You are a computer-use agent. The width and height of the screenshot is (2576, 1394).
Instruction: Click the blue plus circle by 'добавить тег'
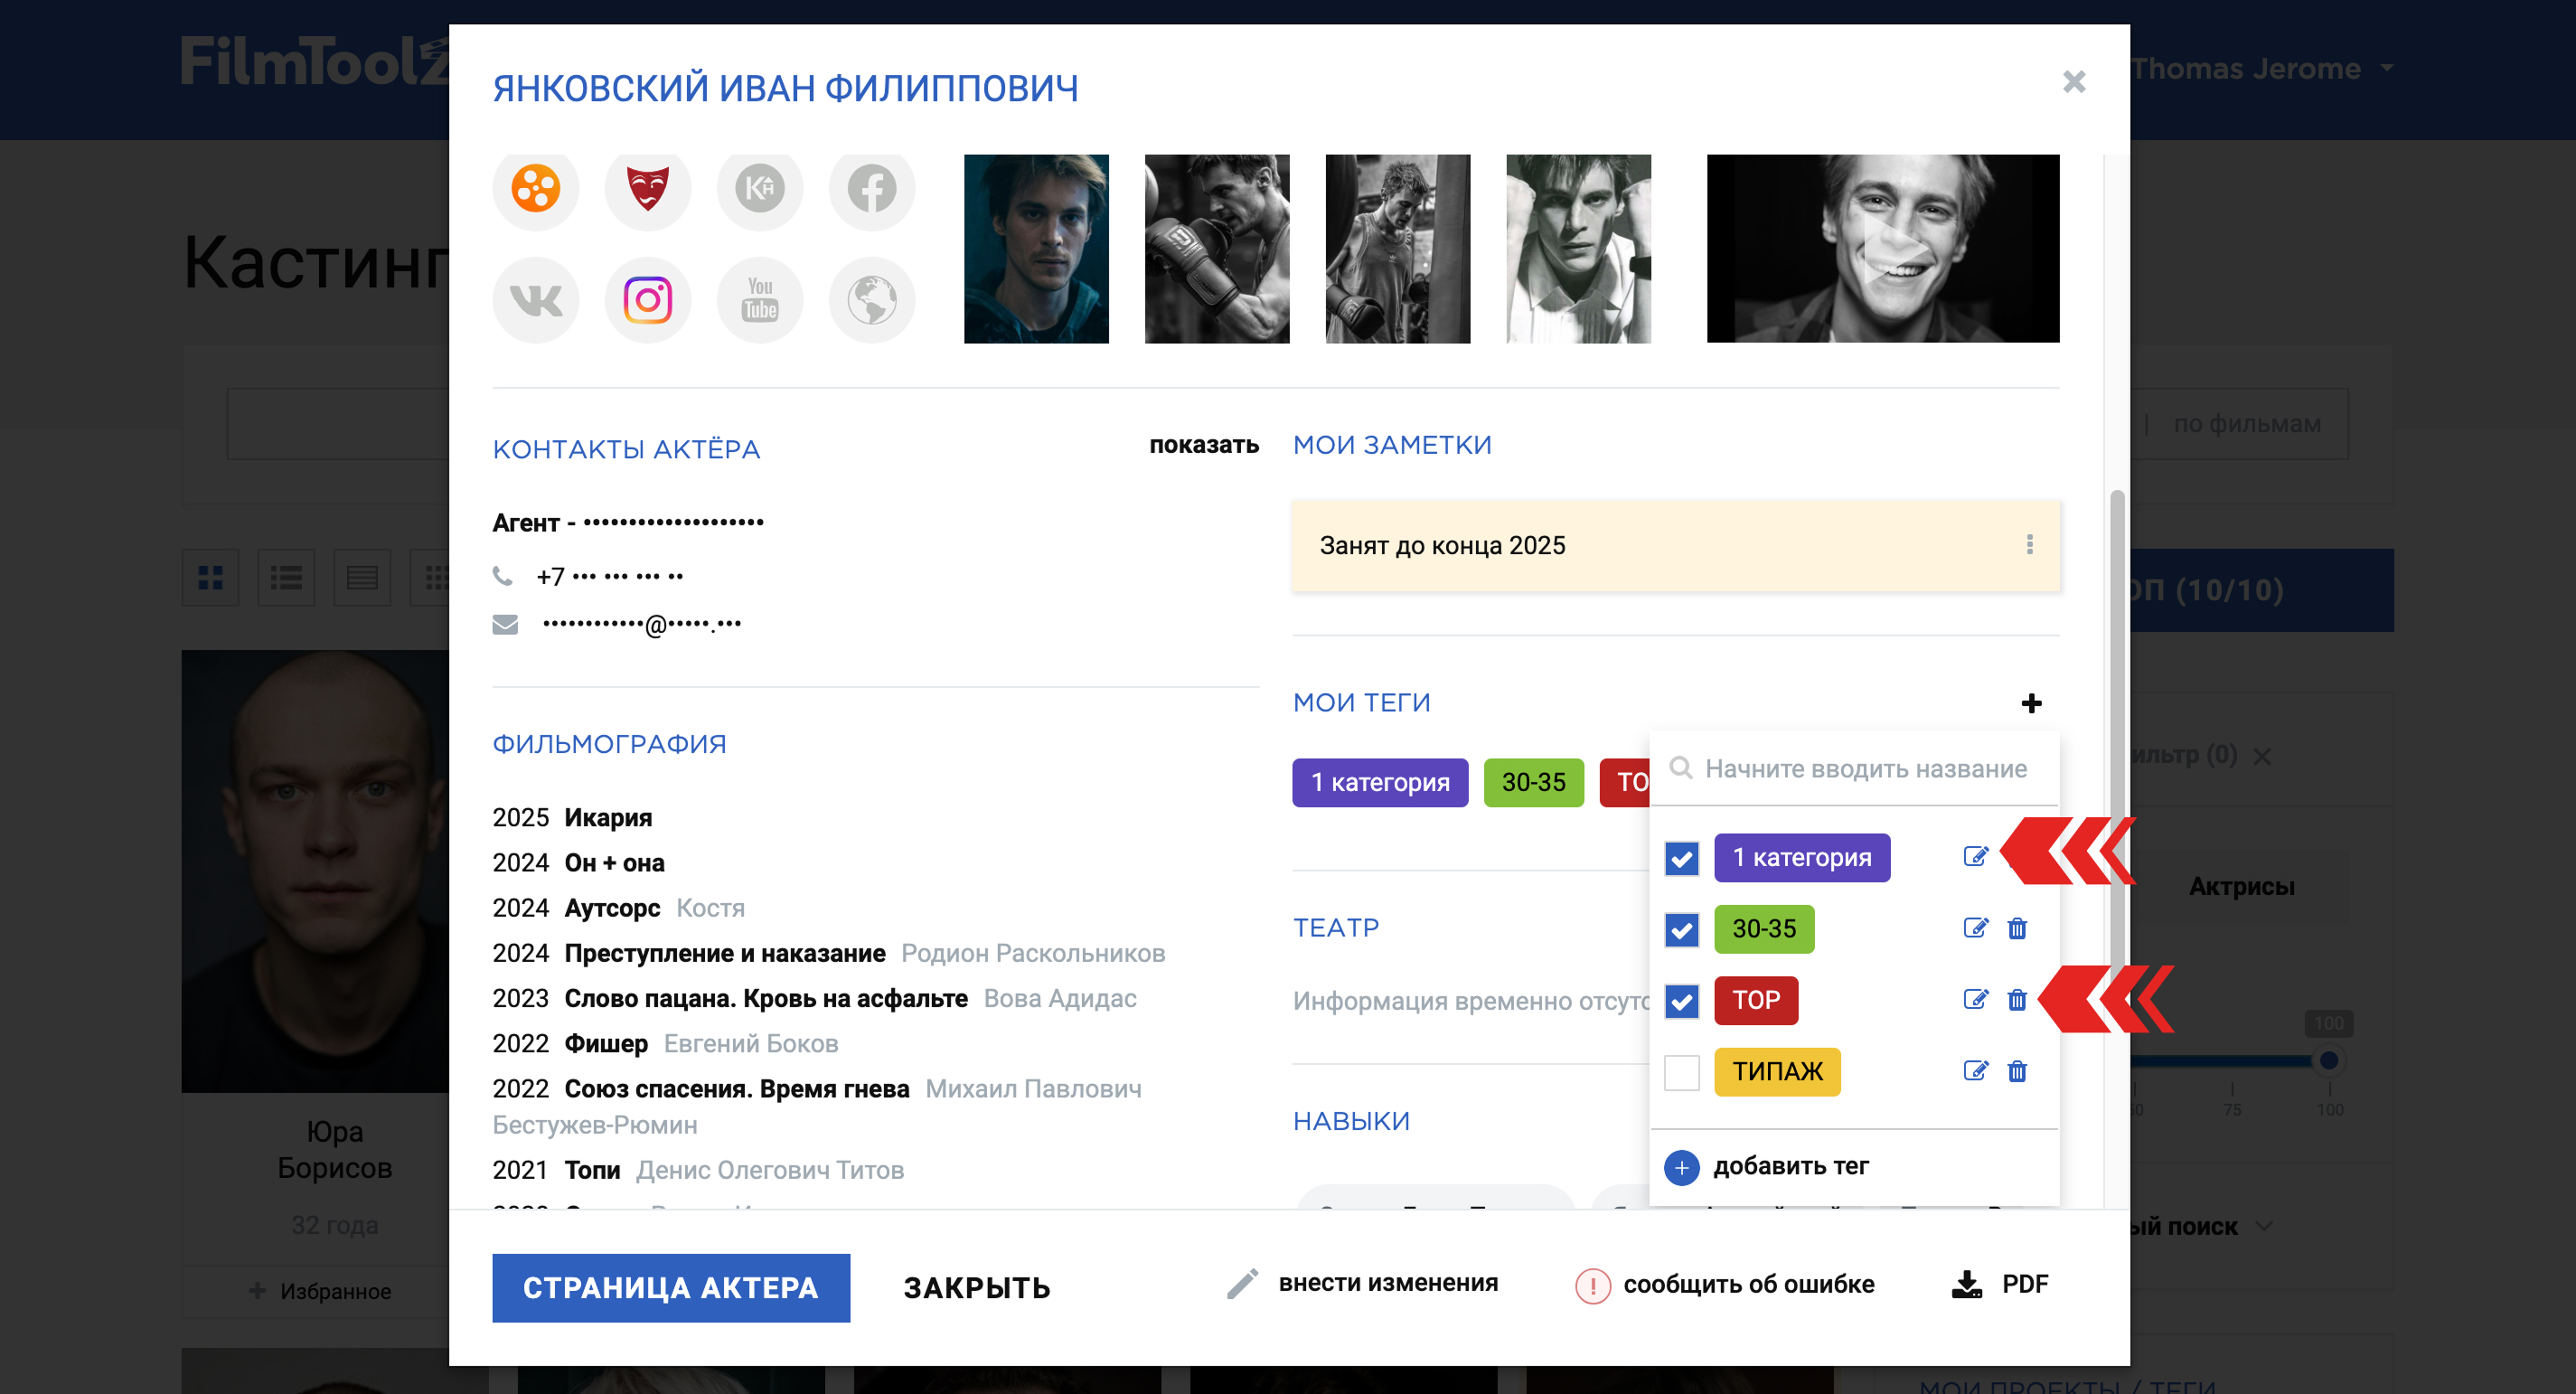pos(1681,1167)
